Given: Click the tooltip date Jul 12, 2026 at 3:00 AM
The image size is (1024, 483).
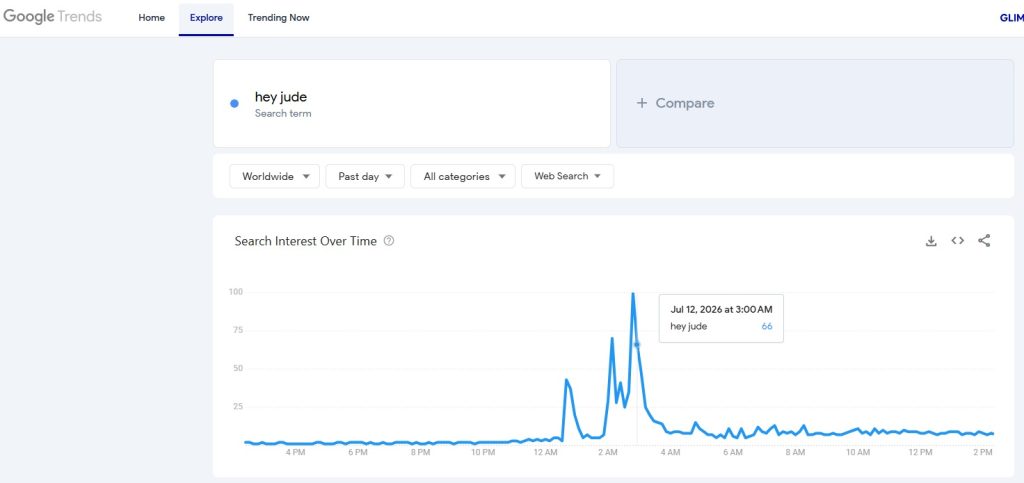Looking at the screenshot, I should pos(721,309).
